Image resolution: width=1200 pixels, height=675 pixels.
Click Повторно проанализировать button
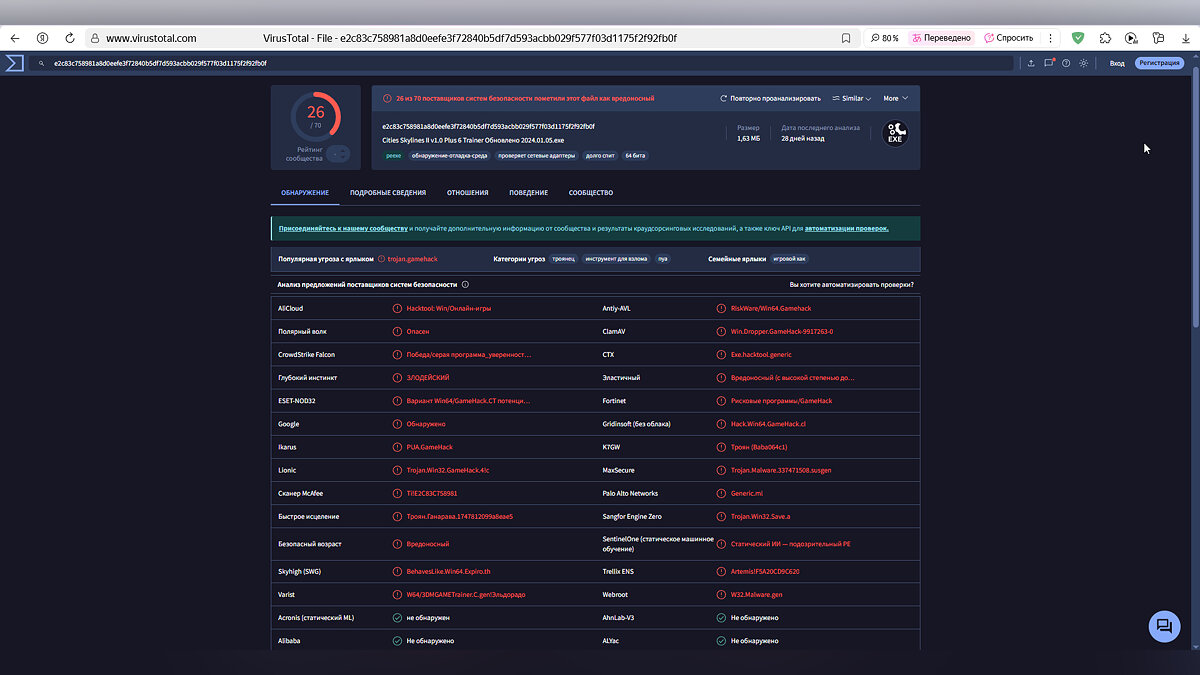(x=770, y=99)
